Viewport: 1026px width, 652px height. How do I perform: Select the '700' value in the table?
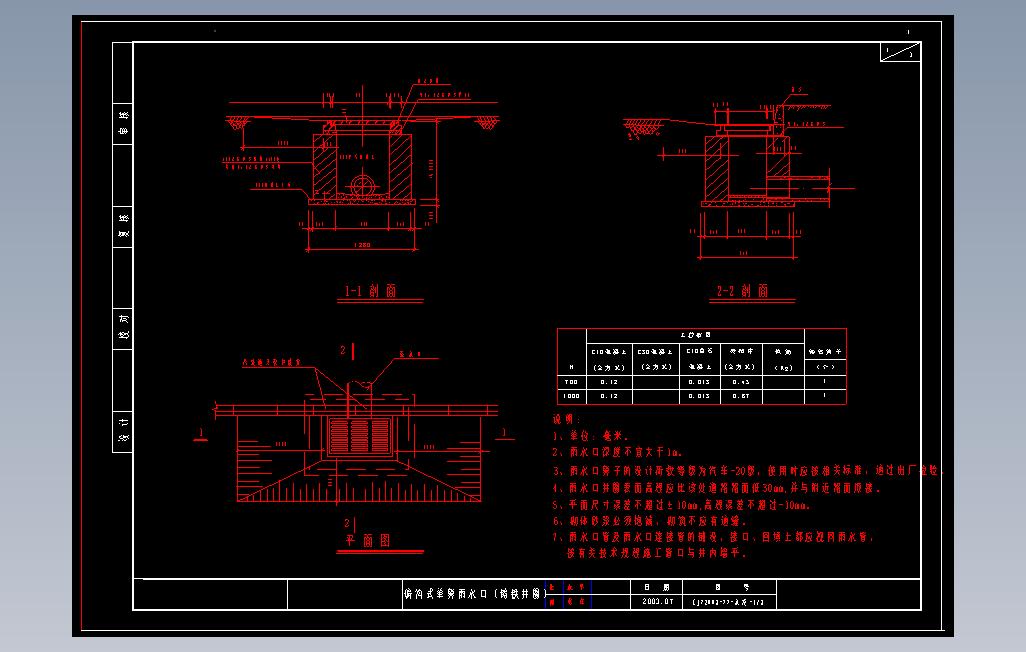point(571,382)
